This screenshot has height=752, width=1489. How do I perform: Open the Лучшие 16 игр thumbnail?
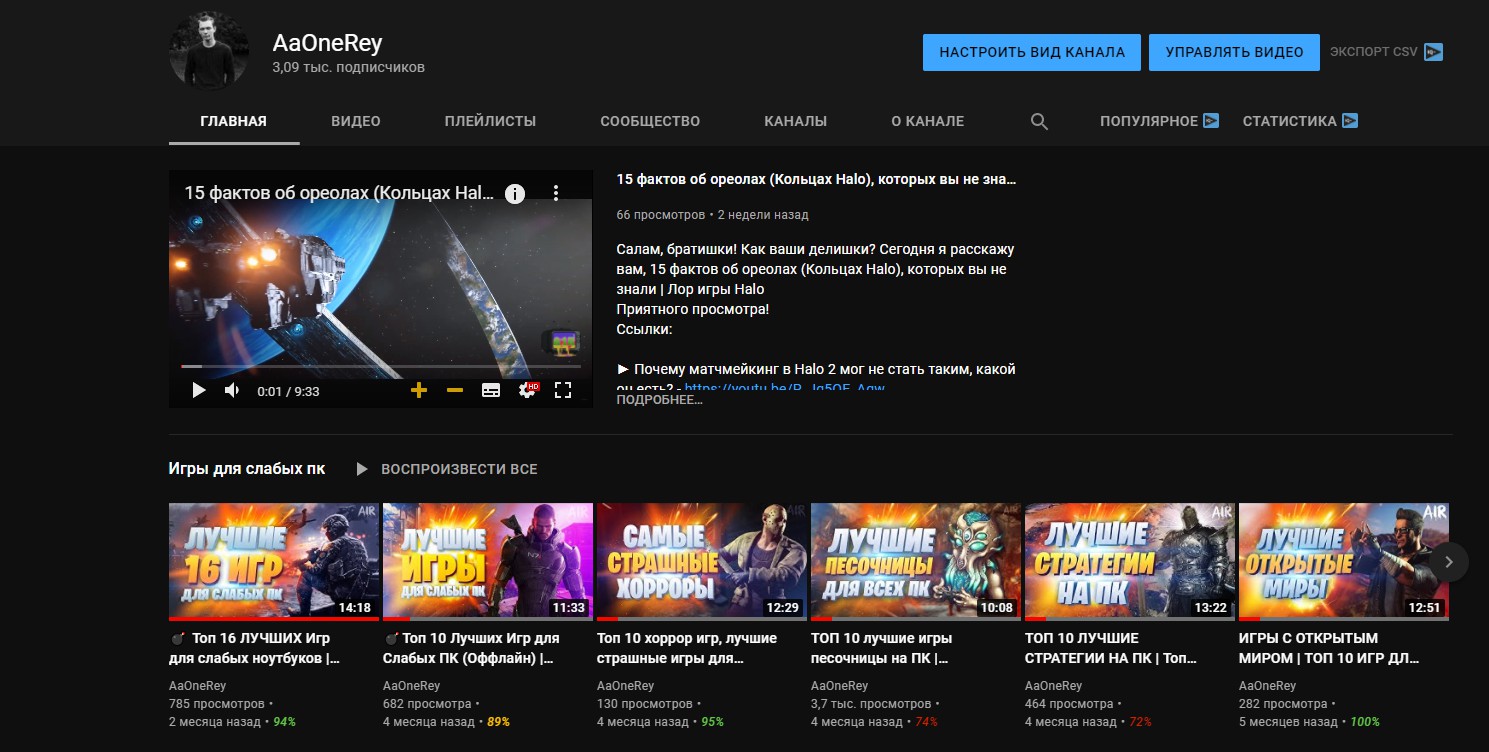[274, 561]
